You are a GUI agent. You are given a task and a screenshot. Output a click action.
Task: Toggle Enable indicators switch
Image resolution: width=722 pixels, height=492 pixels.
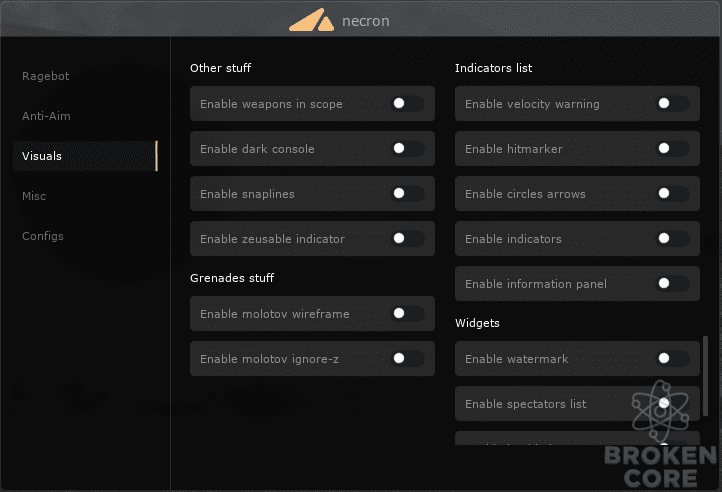[x=672, y=239]
